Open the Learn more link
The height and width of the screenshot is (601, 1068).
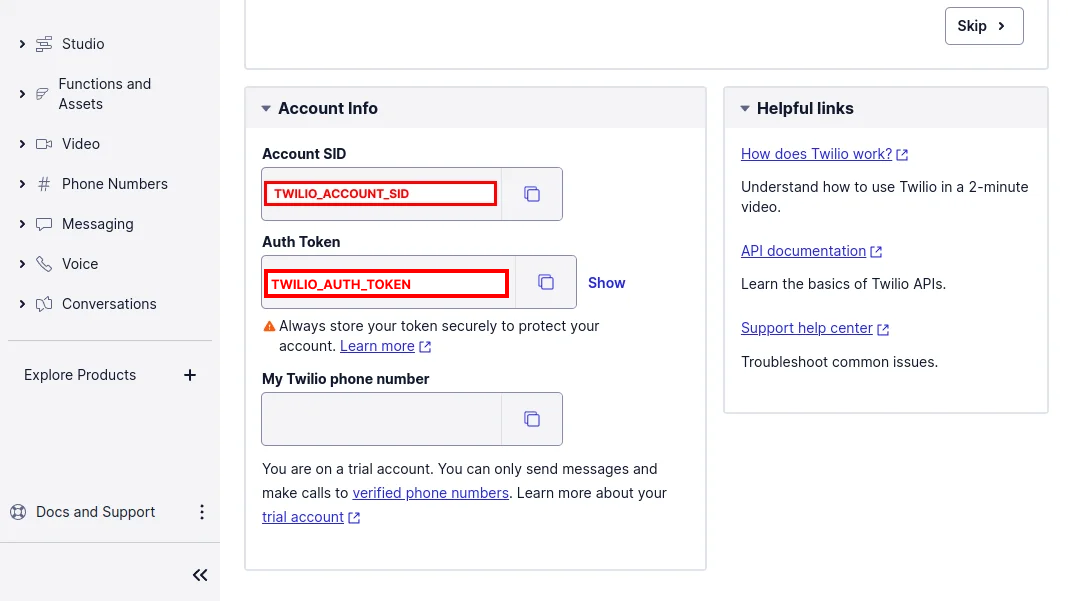pos(377,346)
